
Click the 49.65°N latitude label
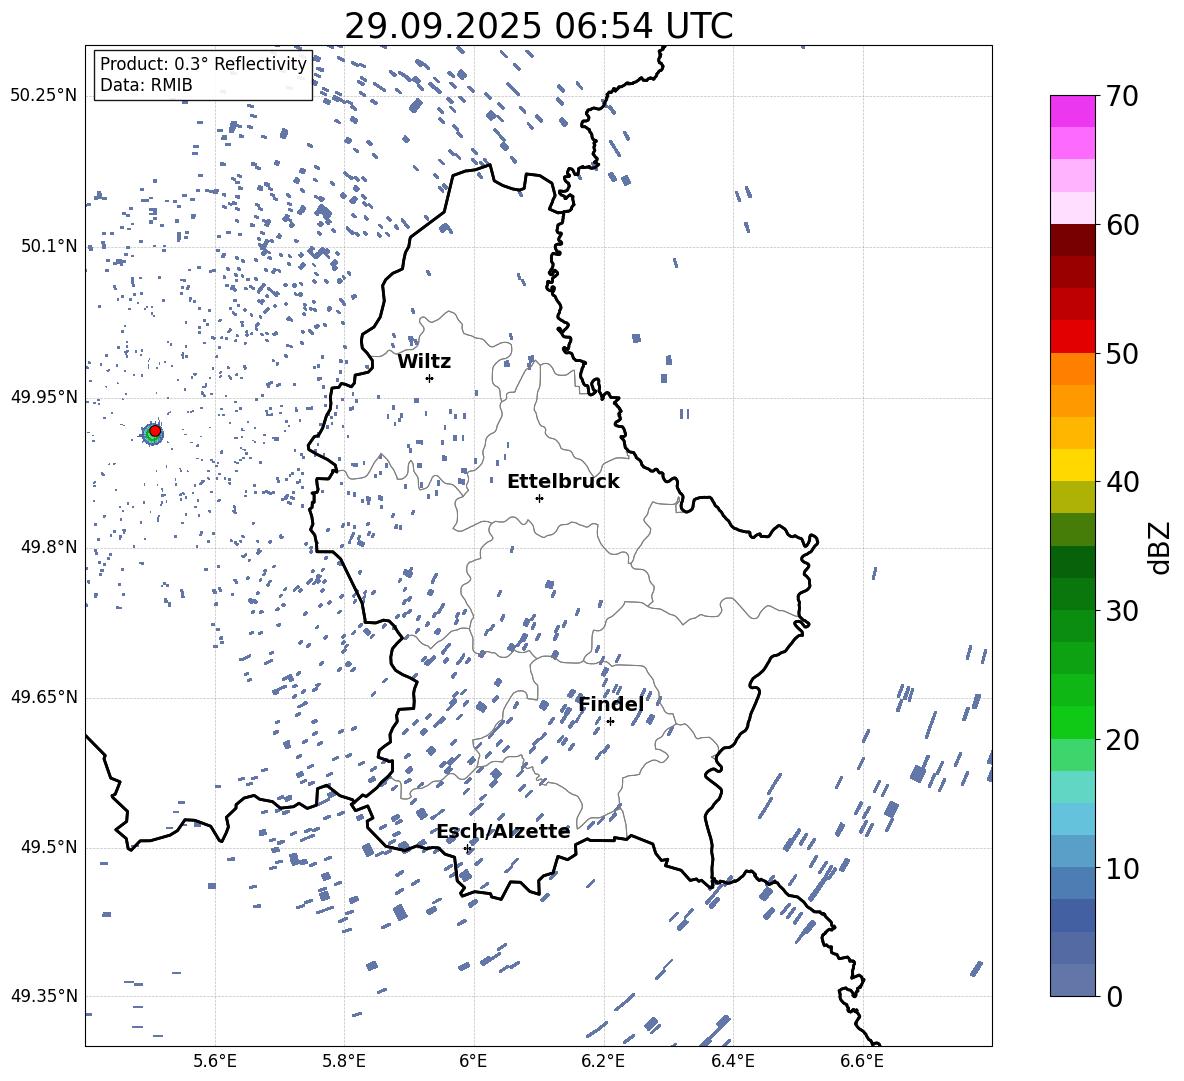coord(44,697)
